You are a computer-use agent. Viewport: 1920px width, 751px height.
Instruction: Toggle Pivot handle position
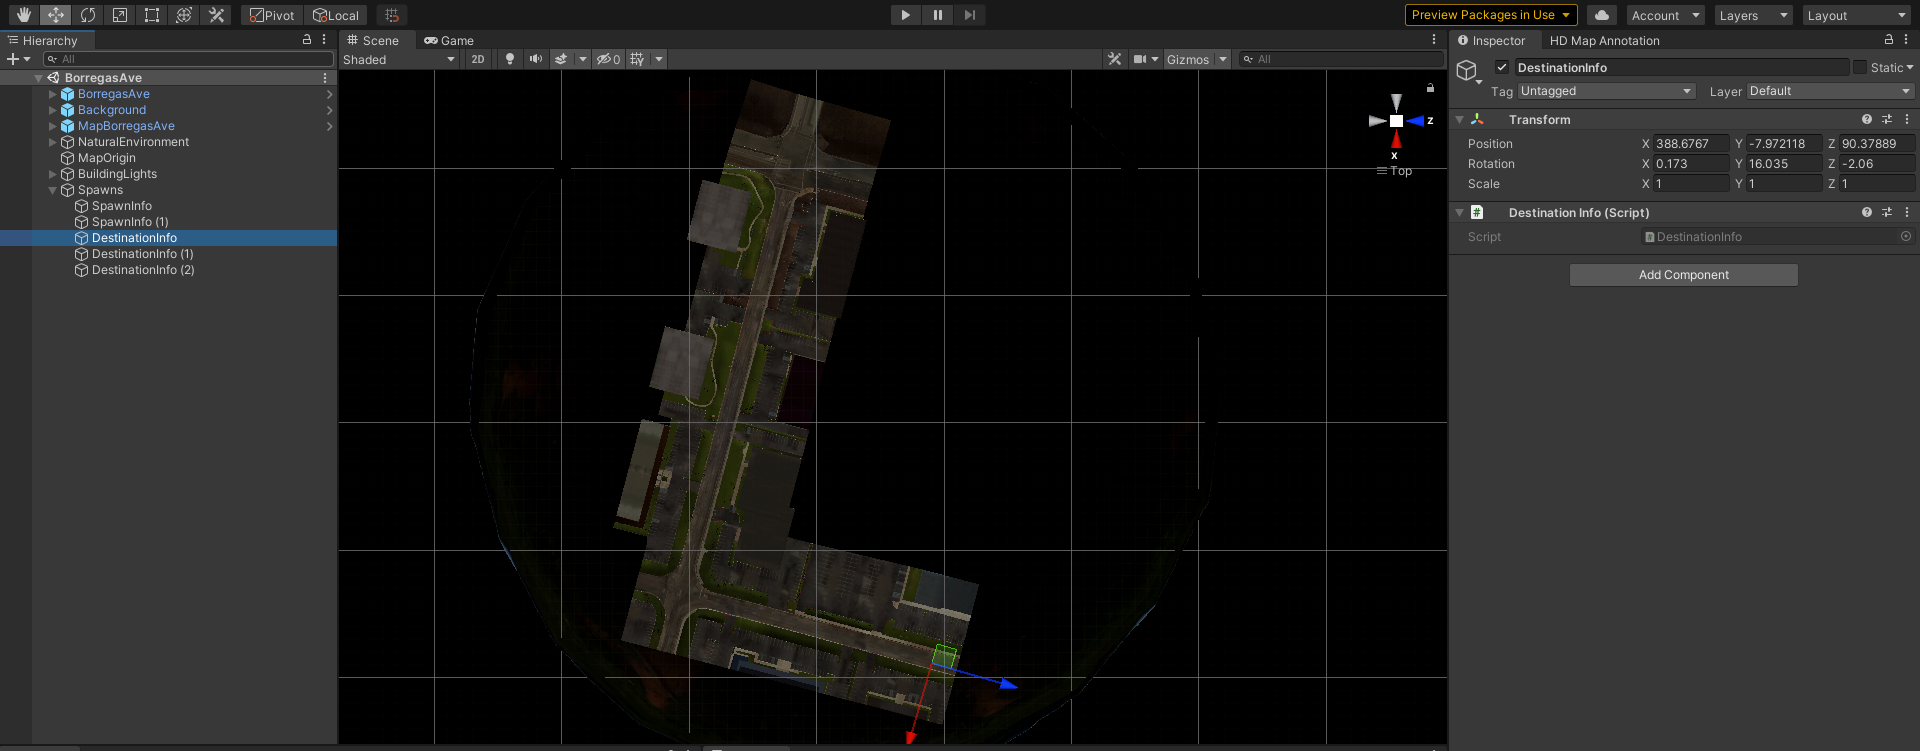(272, 15)
